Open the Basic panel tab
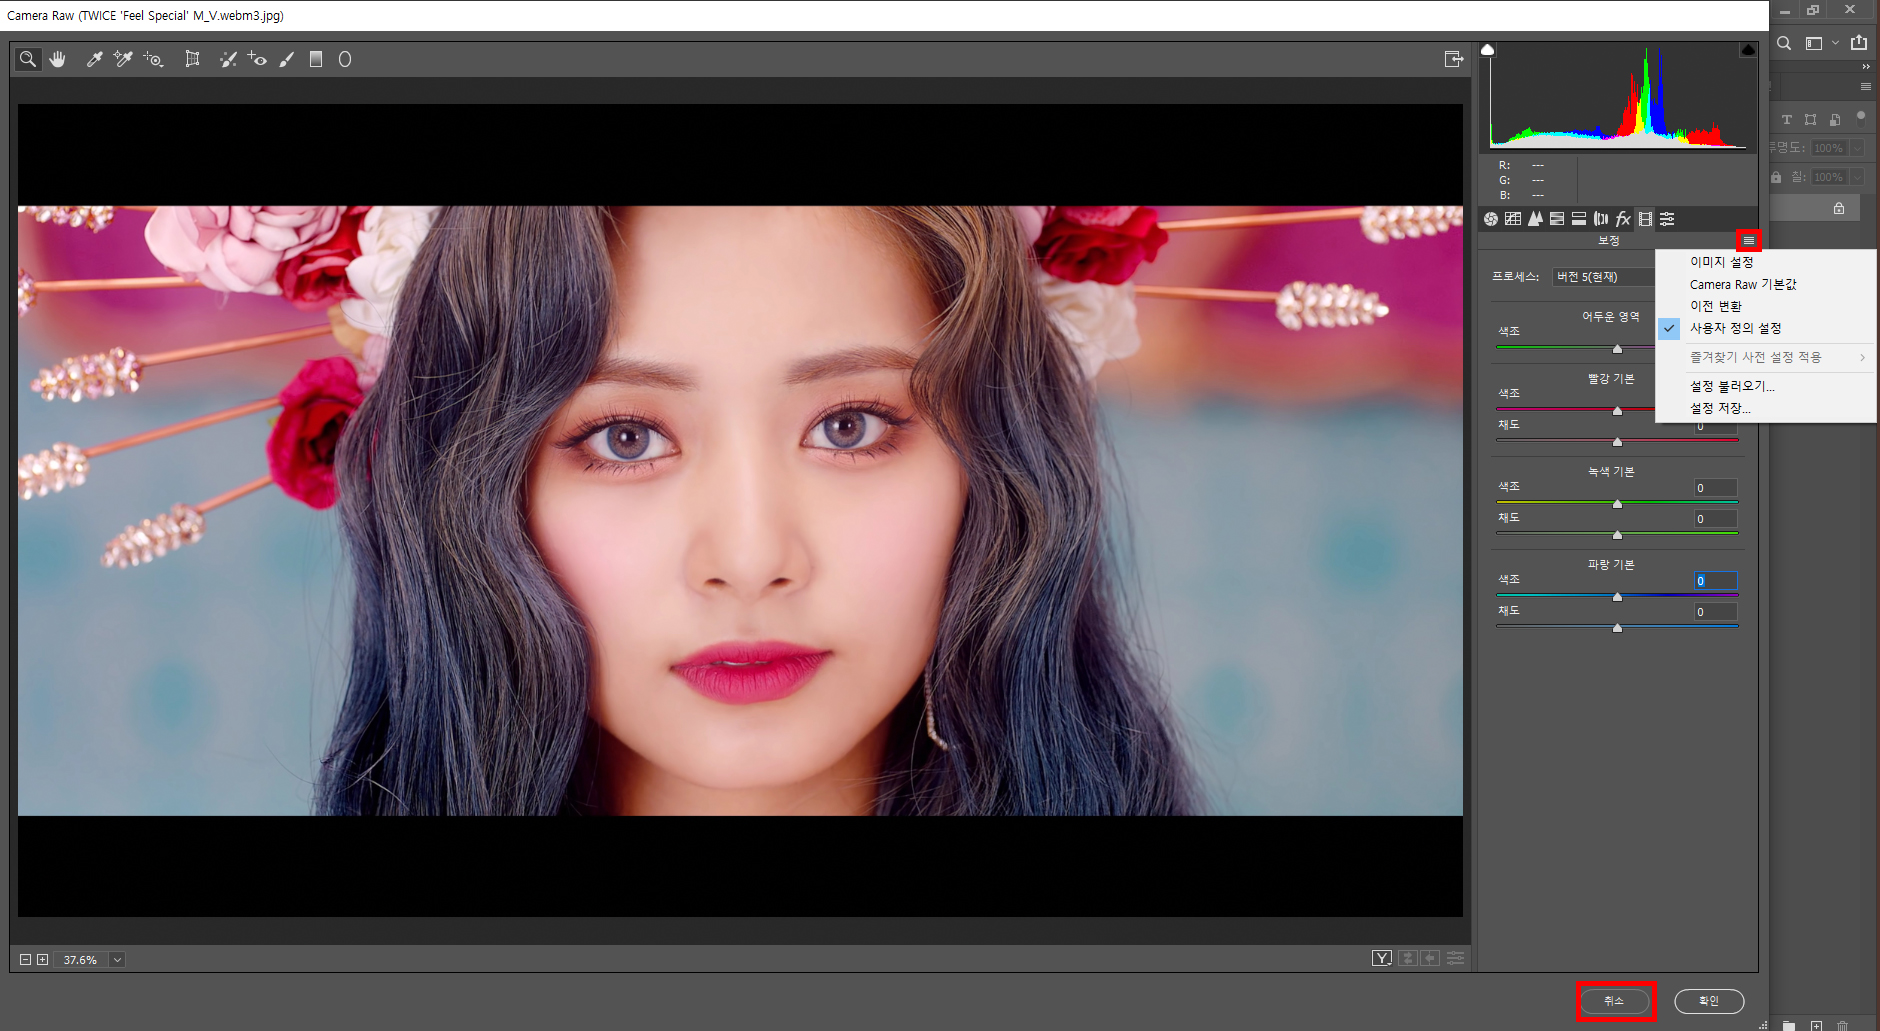1880x1031 pixels. pyautogui.click(x=1491, y=219)
